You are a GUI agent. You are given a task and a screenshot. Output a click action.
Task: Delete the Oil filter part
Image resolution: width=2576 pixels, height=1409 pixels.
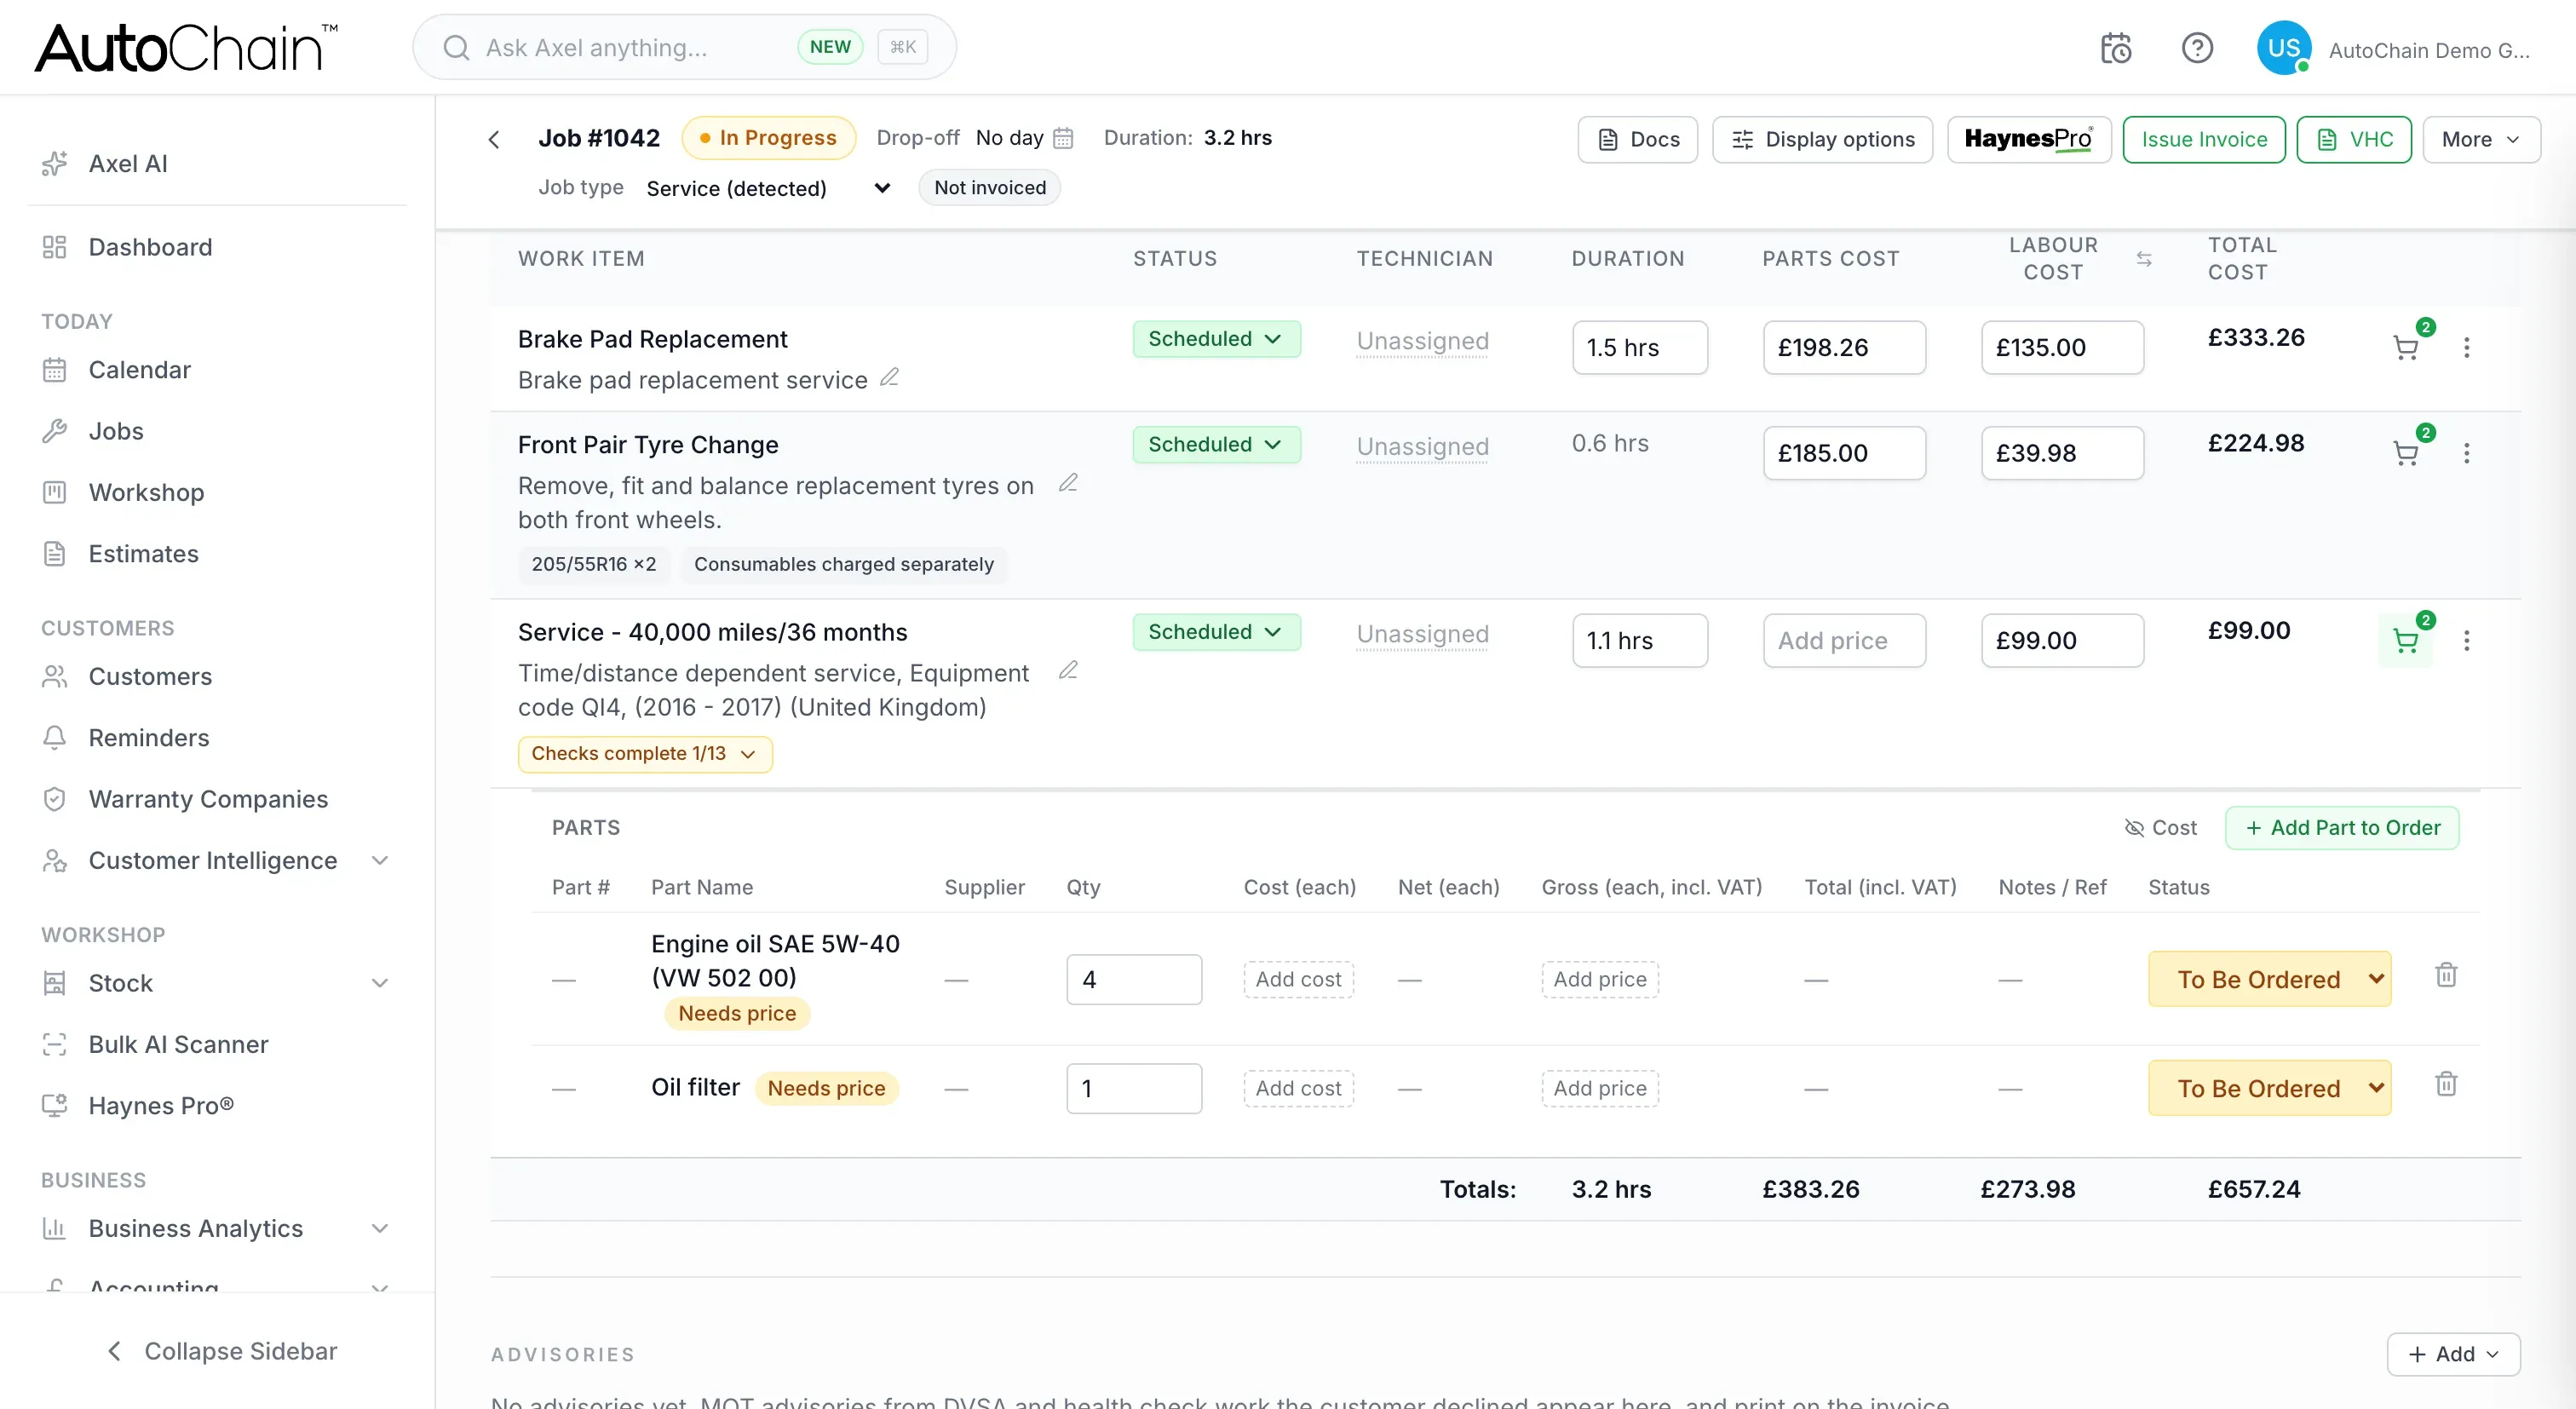(x=2446, y=1084)
